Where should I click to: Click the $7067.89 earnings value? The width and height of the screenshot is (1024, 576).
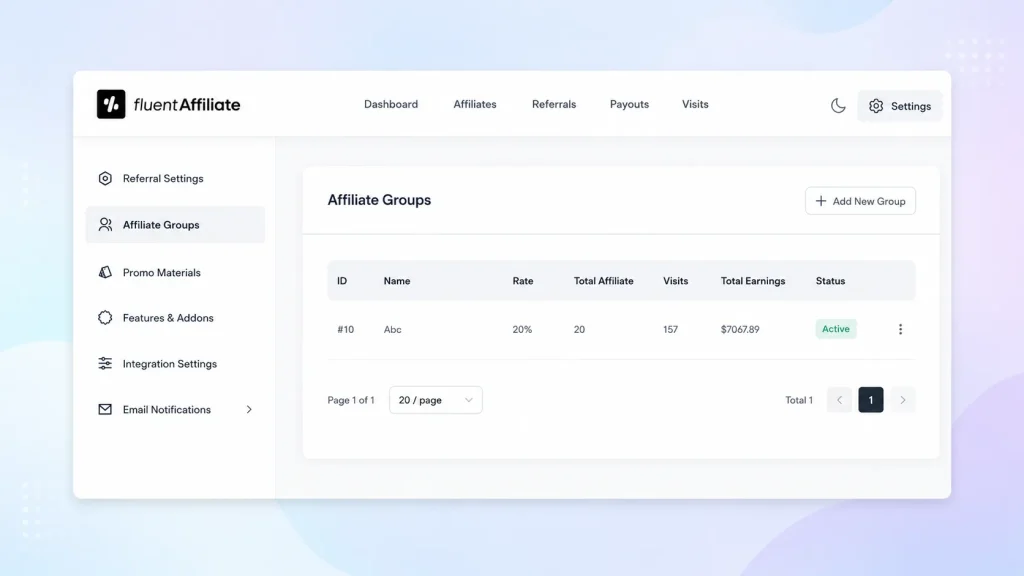click(740, 329)
